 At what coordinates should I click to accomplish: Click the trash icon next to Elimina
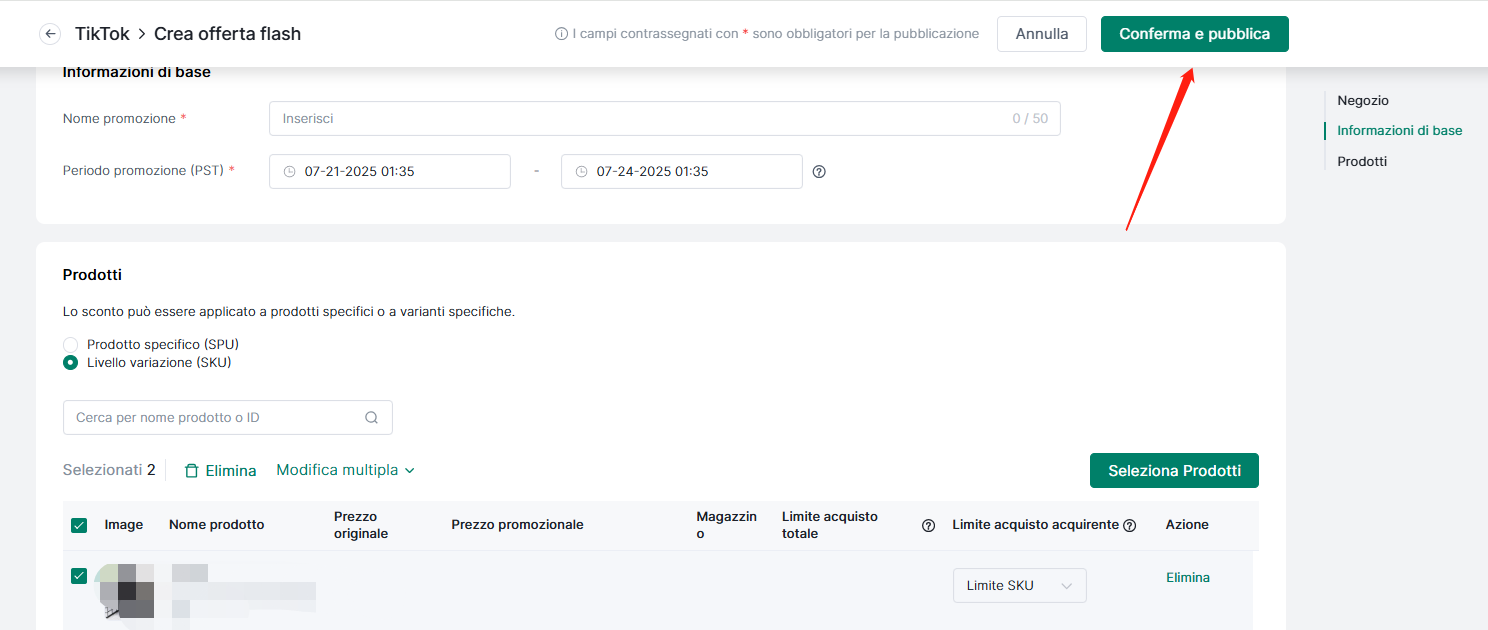pyautogui.click(x=192, y=470)
